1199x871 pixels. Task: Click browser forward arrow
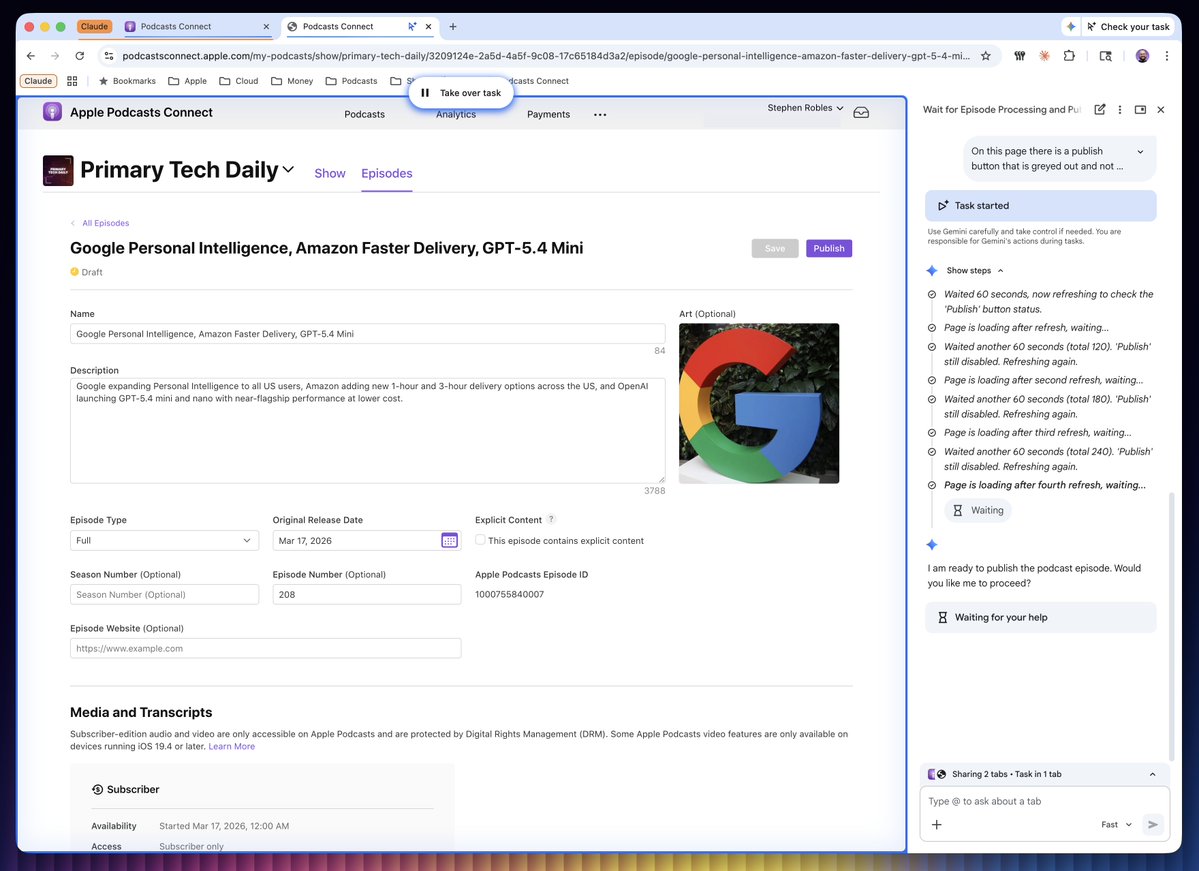(x=55, y=56)
